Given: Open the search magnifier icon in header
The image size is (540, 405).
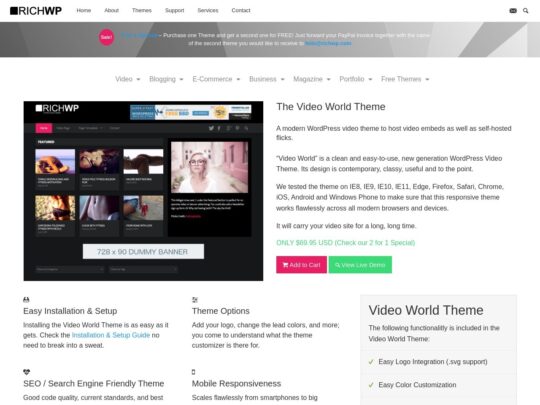Looking at the screenshot, I should 526,11.
